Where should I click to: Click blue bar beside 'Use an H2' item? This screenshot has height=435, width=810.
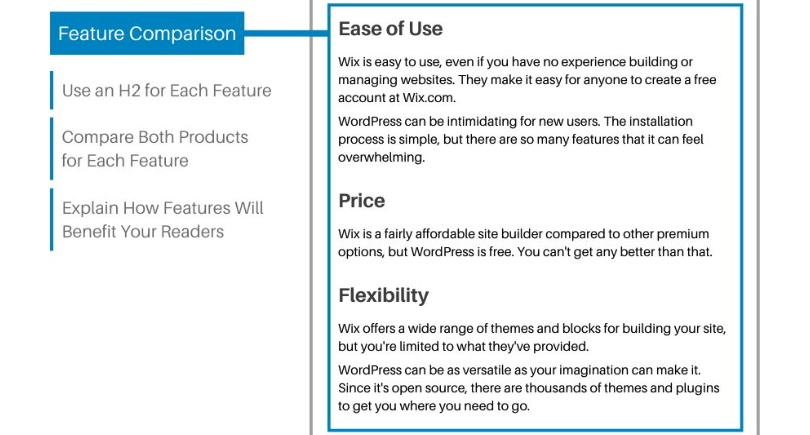52,90
